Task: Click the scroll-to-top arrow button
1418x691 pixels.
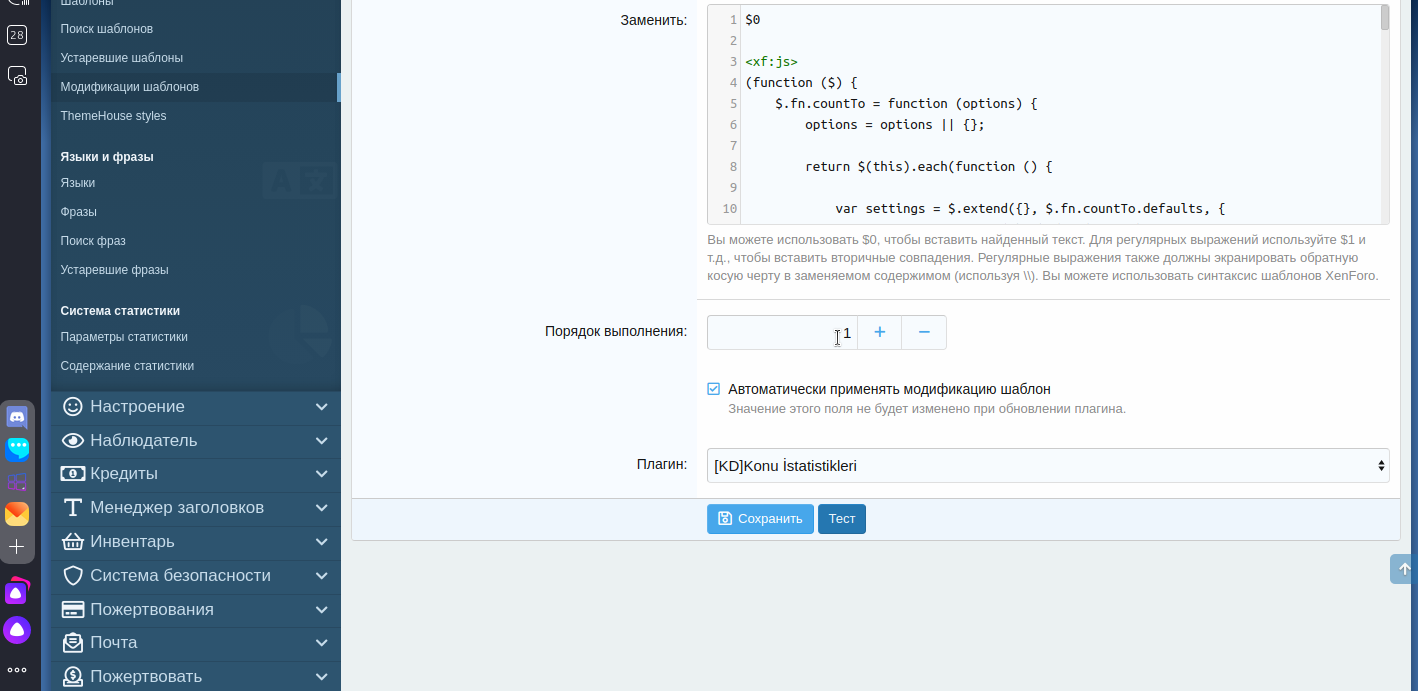Action: point(1403,569)
